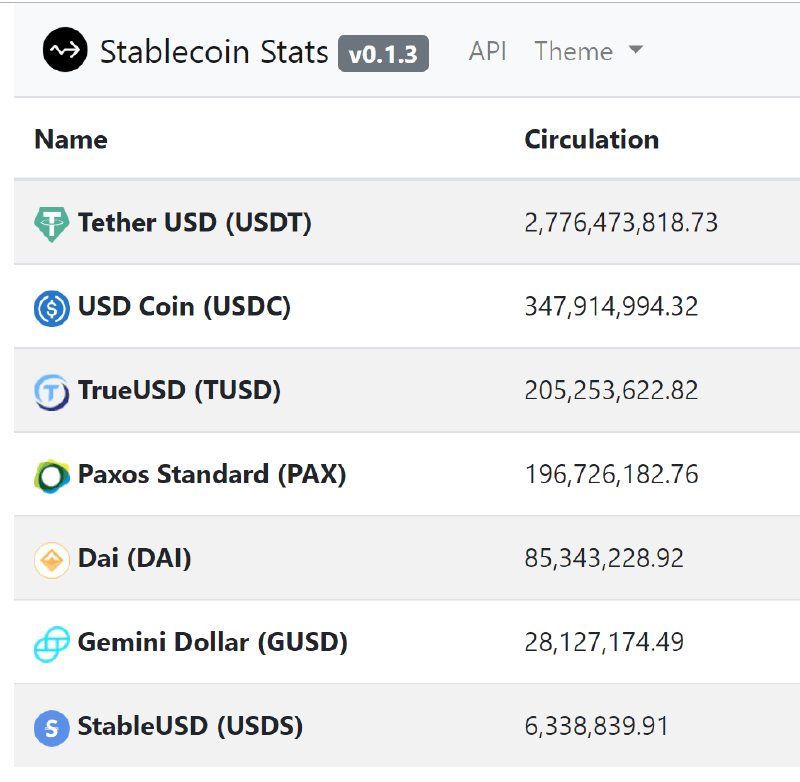Click the USD Coin logo icon
The width and height of the screenshot is (800, 782).
[51, 307]
